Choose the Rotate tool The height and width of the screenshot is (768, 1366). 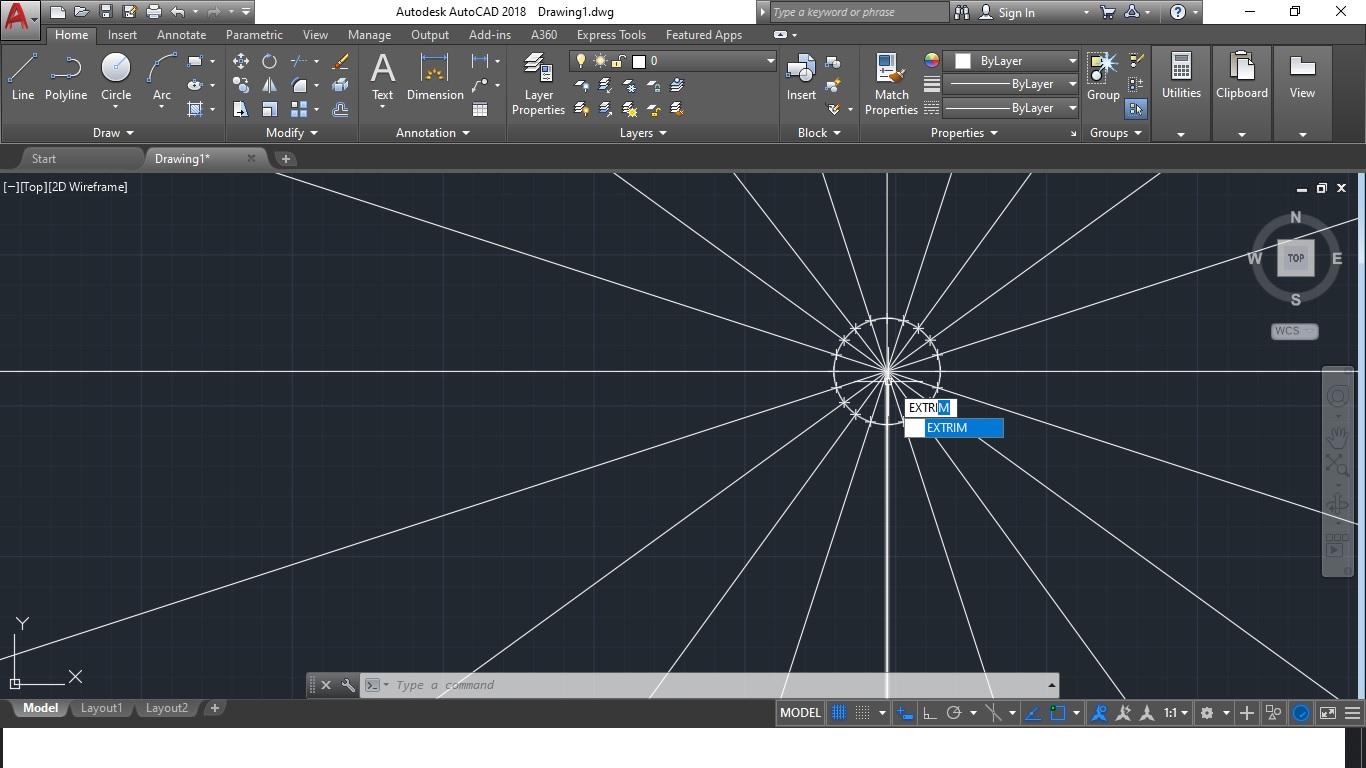[269, 61]
